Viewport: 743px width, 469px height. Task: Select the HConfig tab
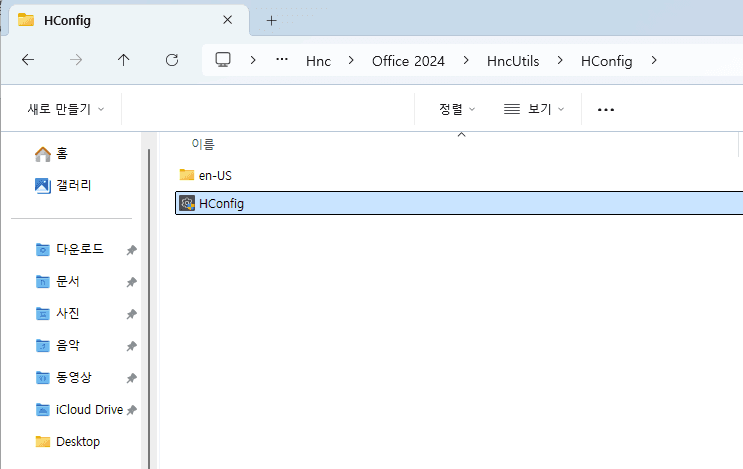click(x=129, y=20)
